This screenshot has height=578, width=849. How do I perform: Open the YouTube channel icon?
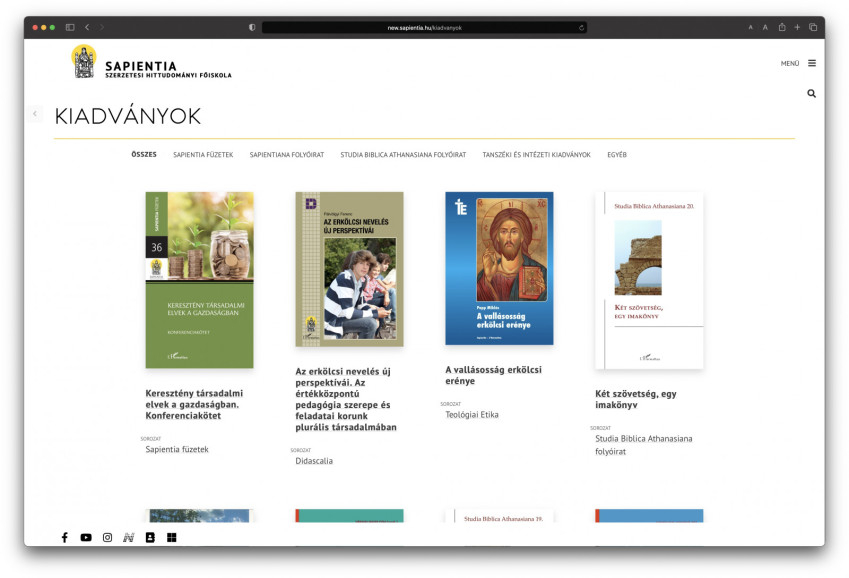coord(86,538)
